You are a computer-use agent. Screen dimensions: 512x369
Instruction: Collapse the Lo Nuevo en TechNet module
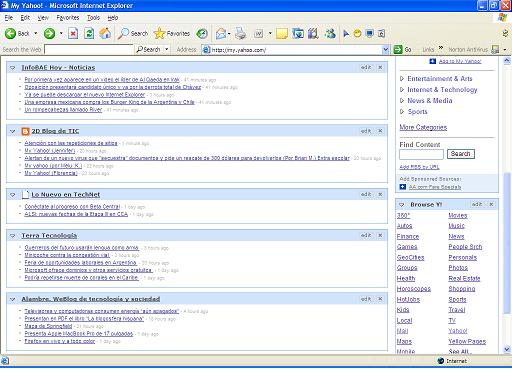pyautogui.click(x=13, y=195)
